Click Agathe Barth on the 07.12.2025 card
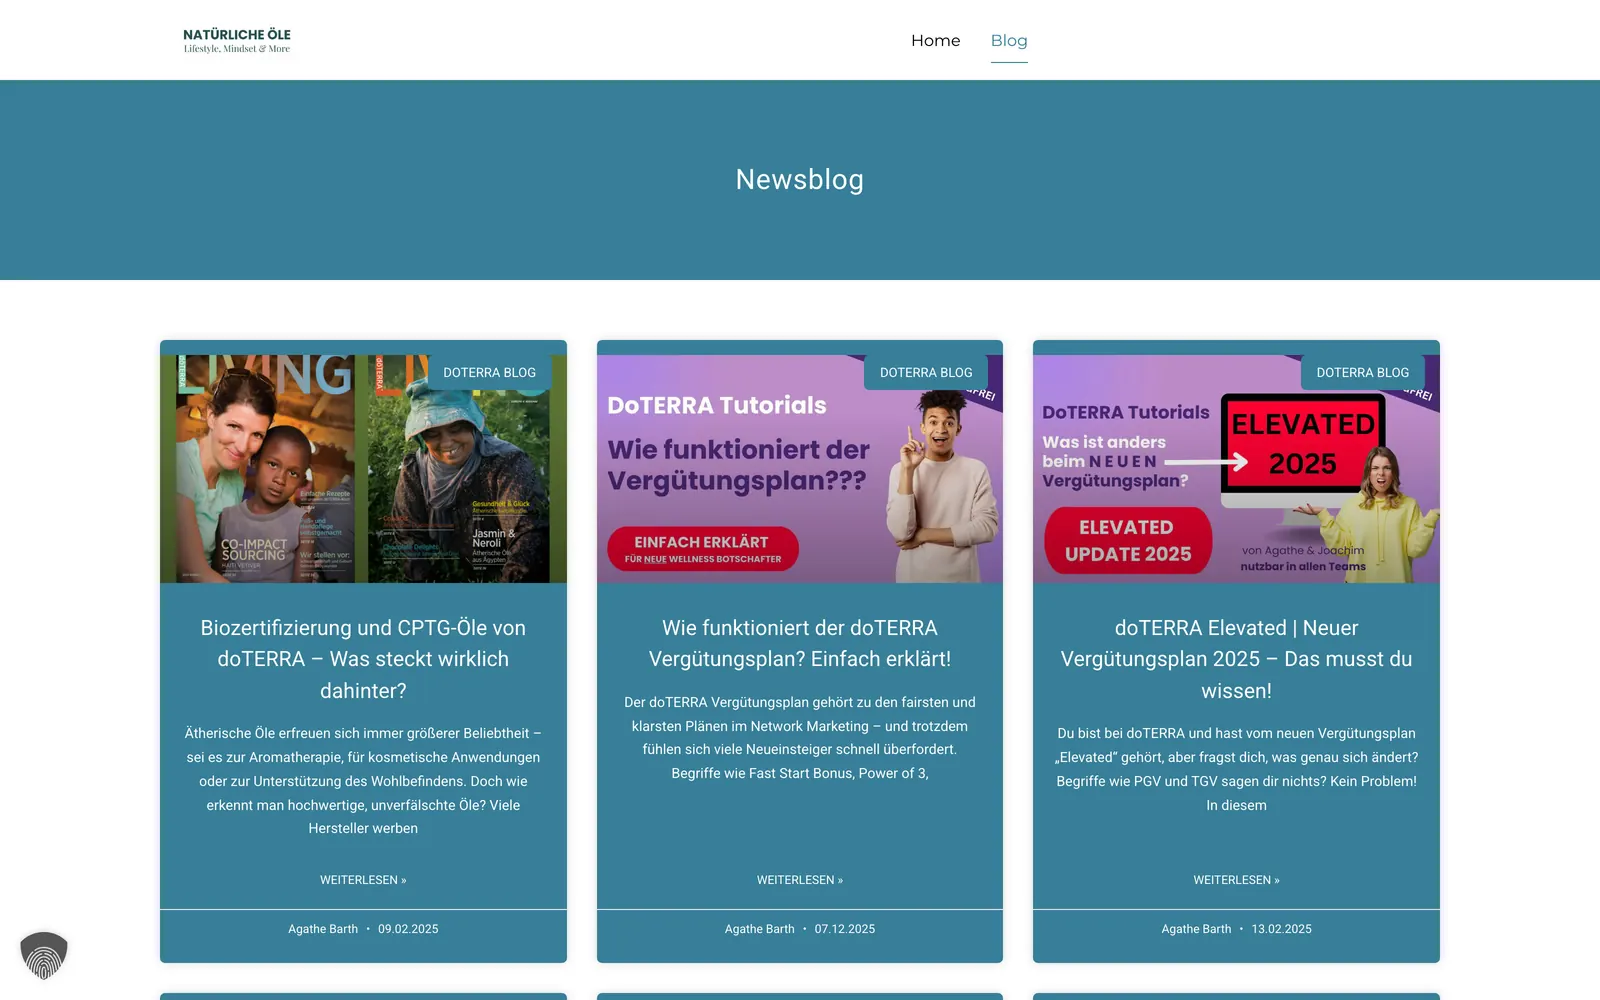 coord(760,929)
